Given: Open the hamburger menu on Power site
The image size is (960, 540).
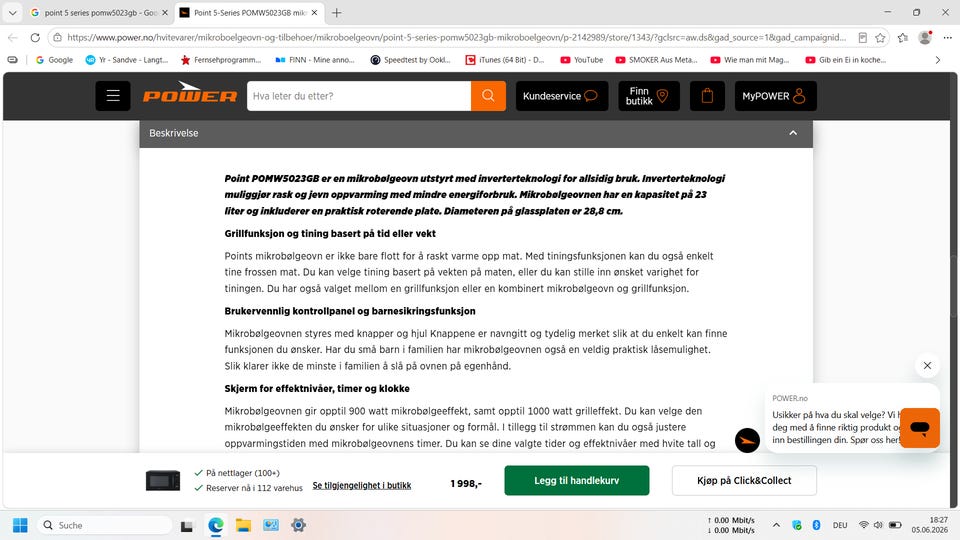Looking at the screenshot, I should [113, 96].
